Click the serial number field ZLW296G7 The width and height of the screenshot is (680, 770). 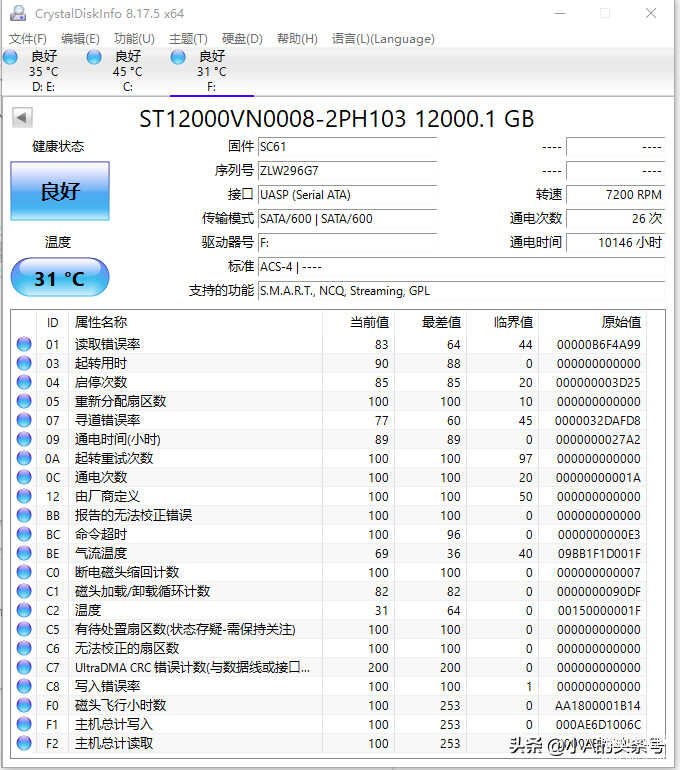click(346, 171)
